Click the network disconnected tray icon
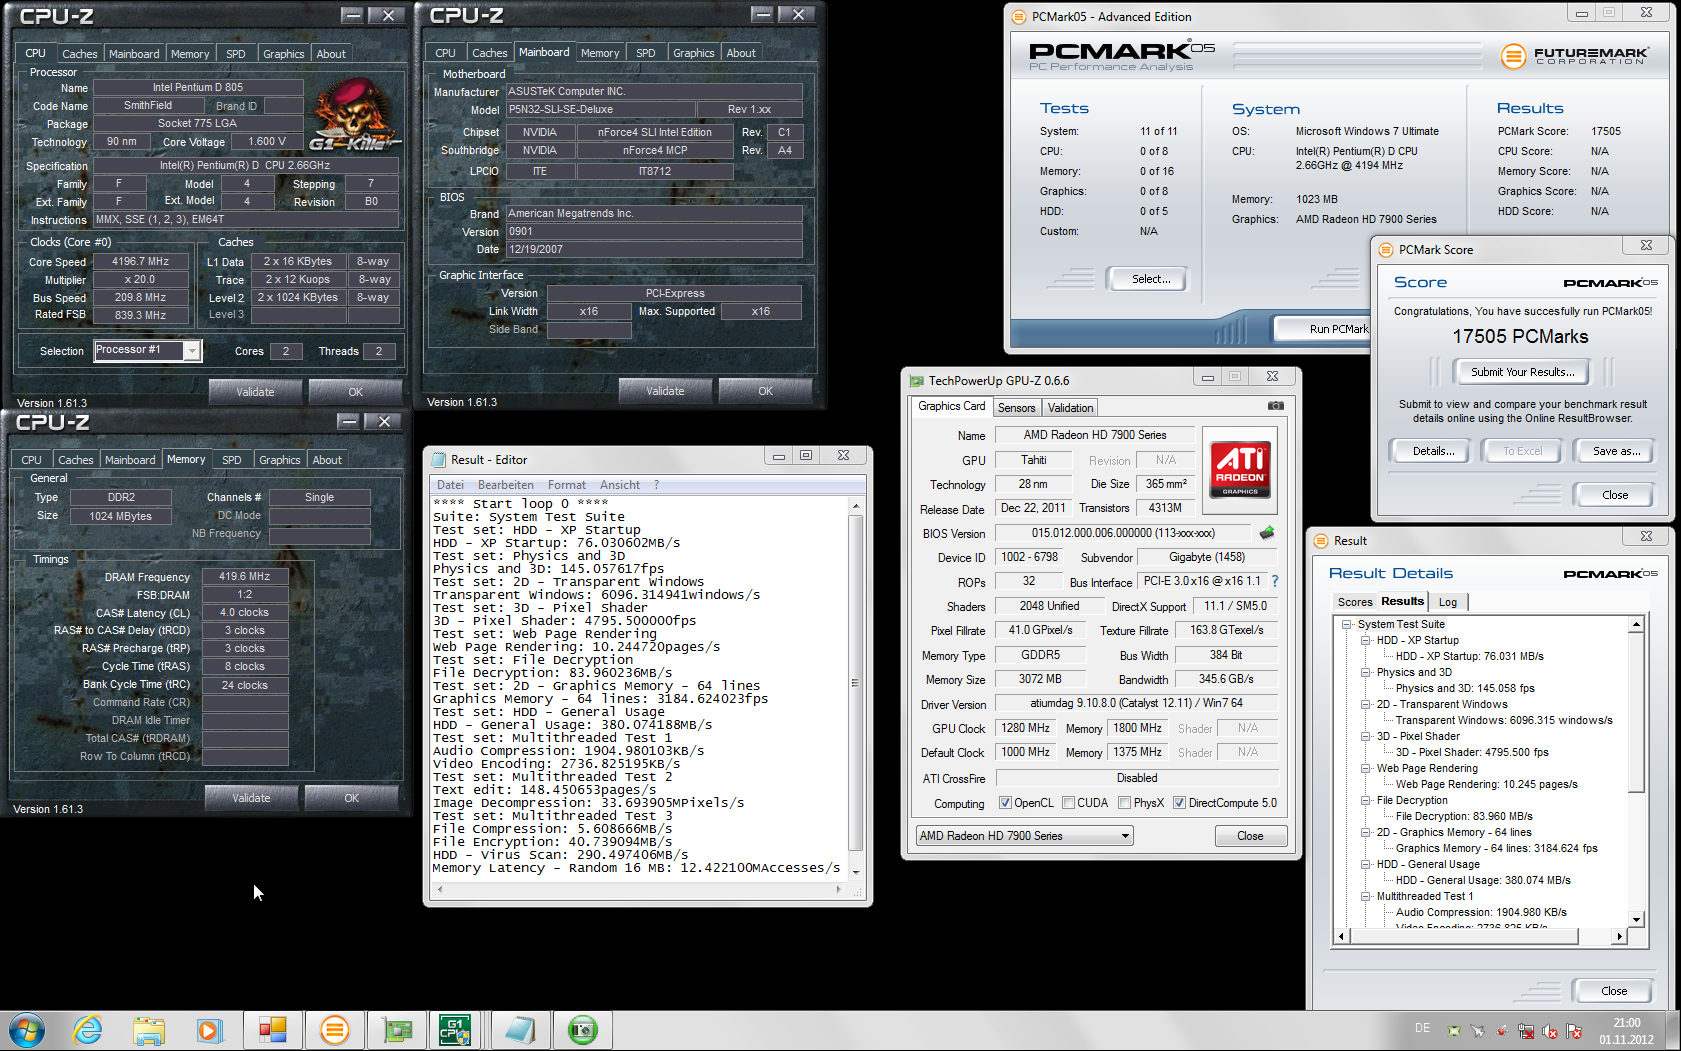This screenshot has width=1681, height=1051. 1526,1031
